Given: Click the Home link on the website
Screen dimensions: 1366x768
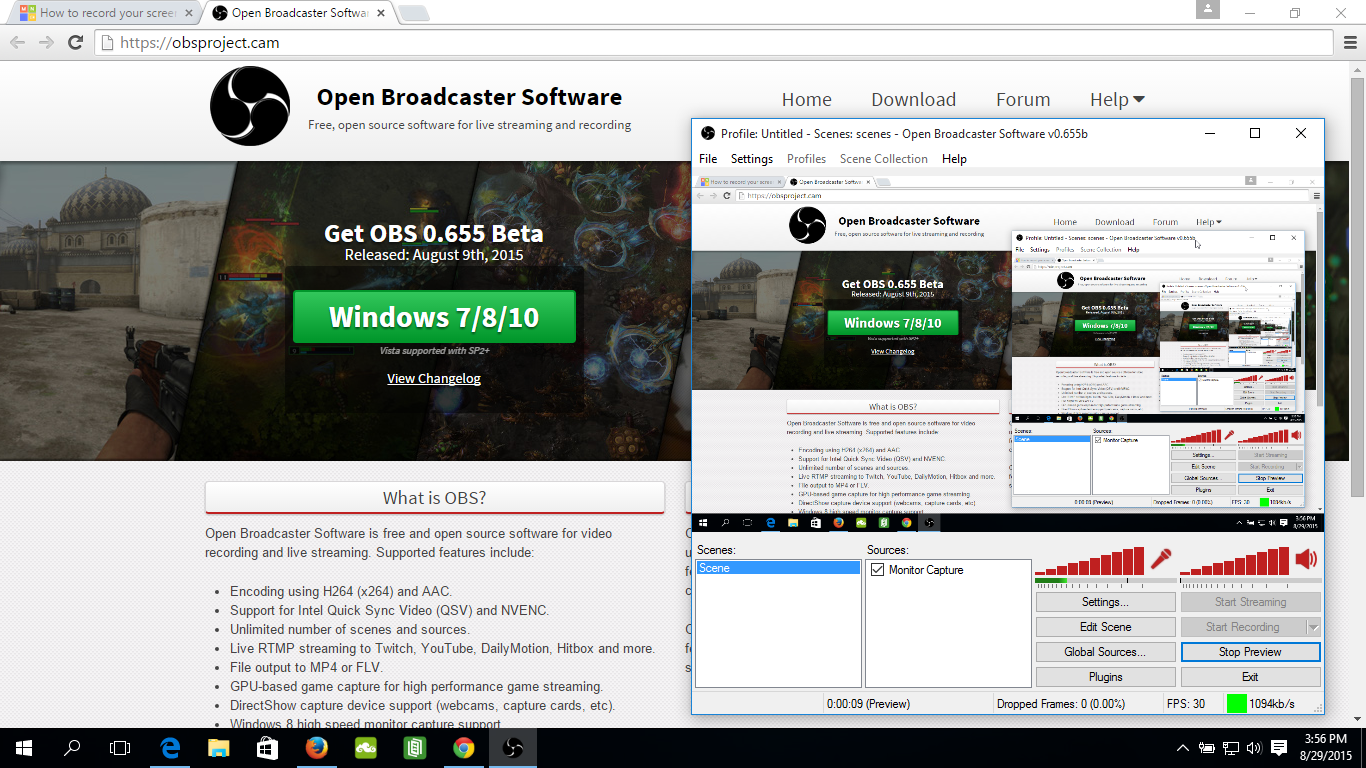Looking at the screenshot, I should [807, 99].
